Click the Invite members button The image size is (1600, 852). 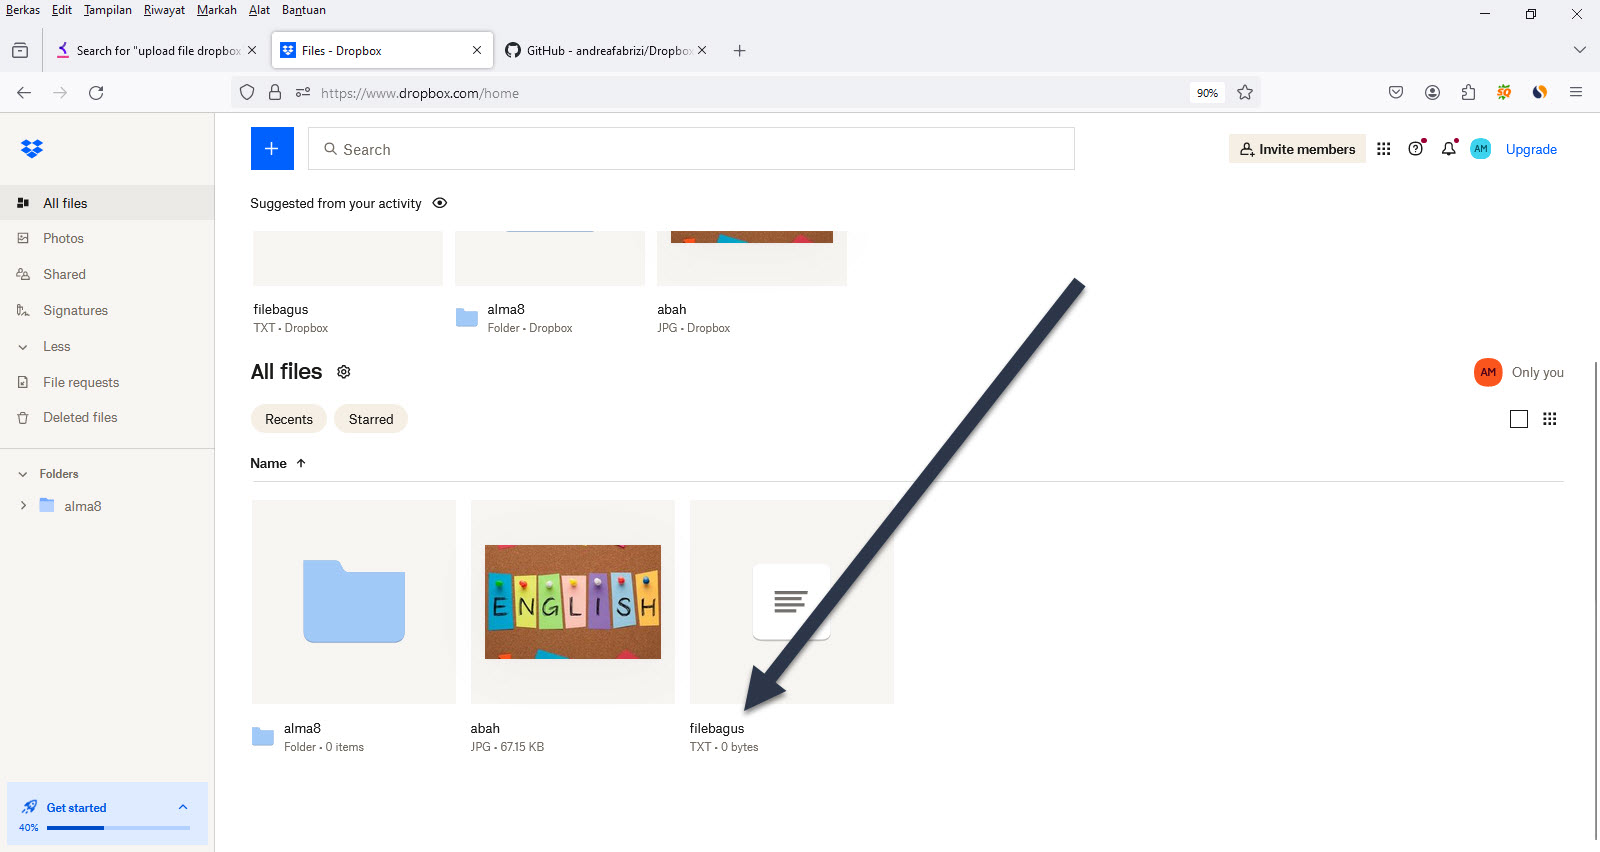click(x=1297, y=149)
